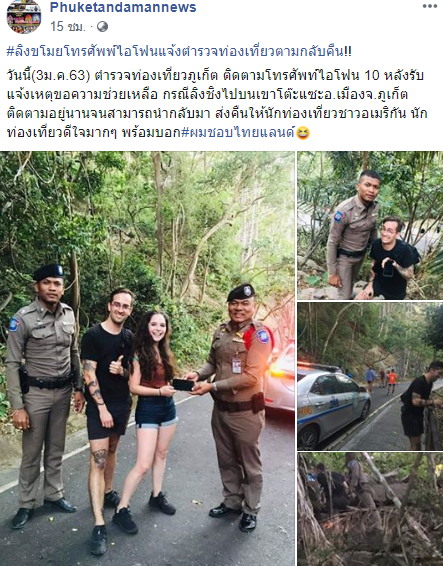Open the #ผมชอบไทยแลนด์ hashtag
Viewport: 443px width, 566px height.
pos(238,133)
